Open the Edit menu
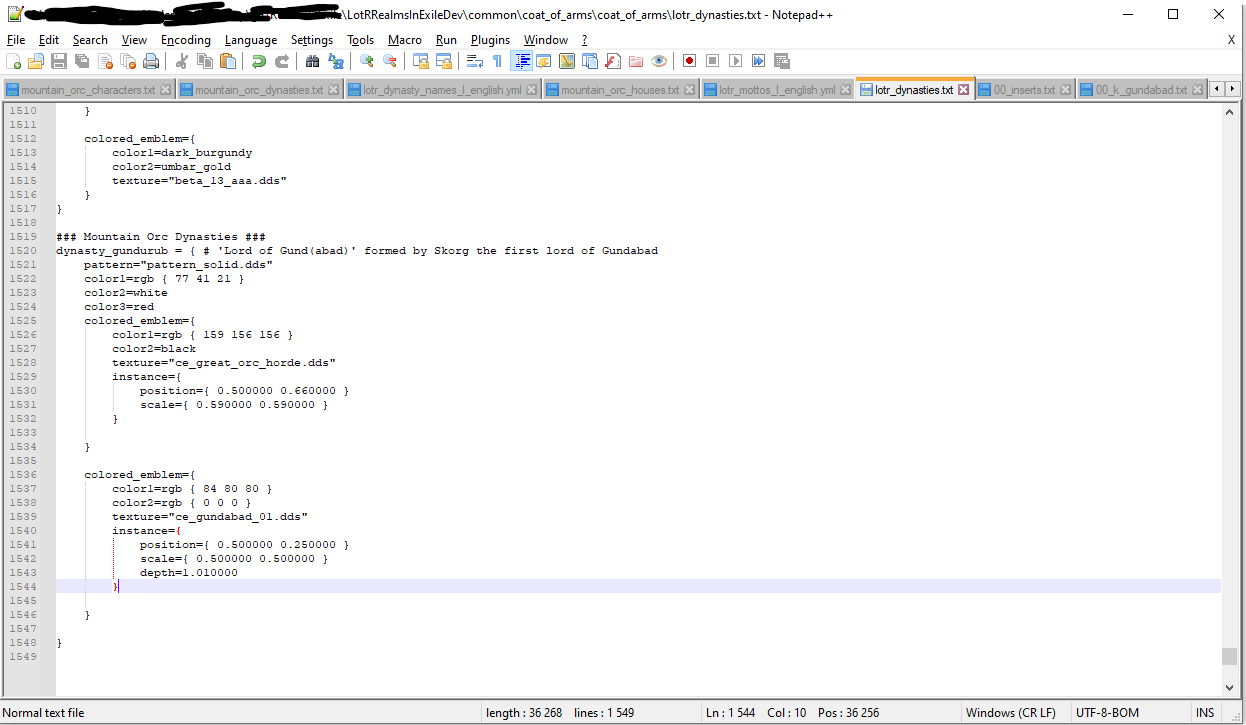1246x725 pixels. 49,40
